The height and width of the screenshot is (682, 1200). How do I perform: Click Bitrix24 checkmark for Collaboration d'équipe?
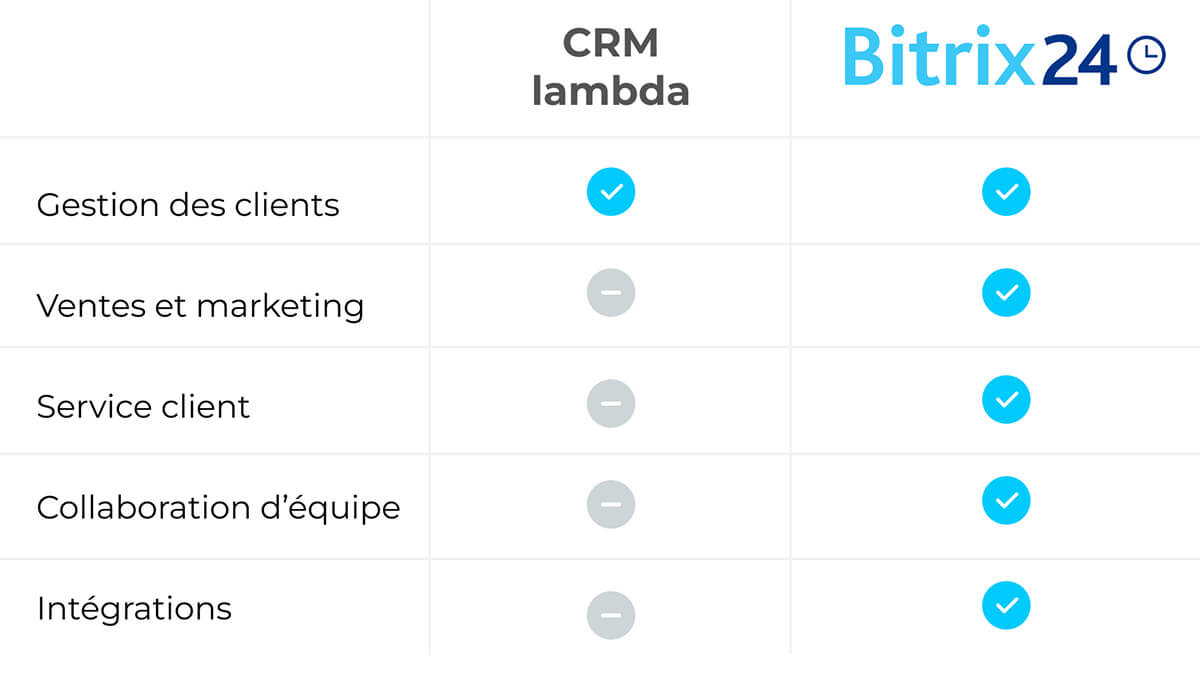1006,501
